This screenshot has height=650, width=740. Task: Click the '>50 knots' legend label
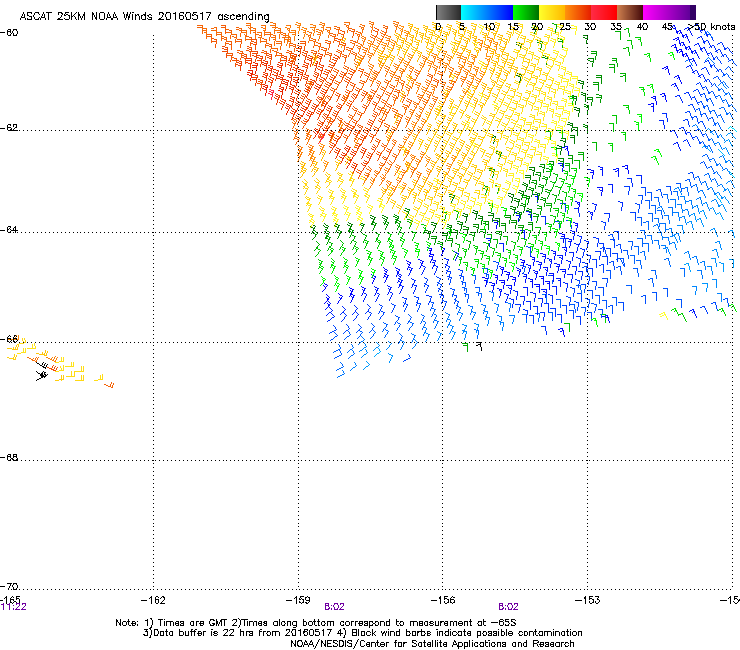(711, 27)
